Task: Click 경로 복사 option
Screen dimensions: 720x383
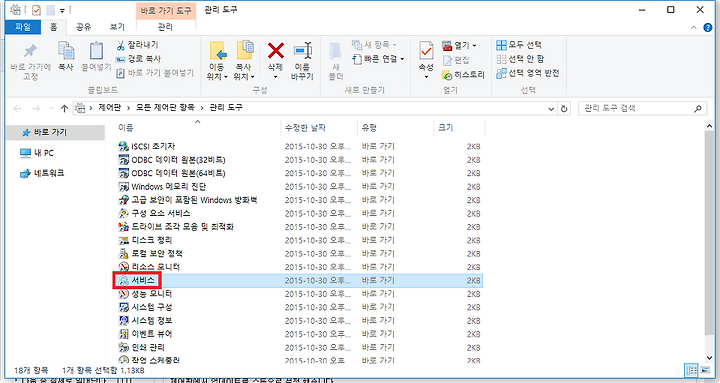Action: point(138,59)
